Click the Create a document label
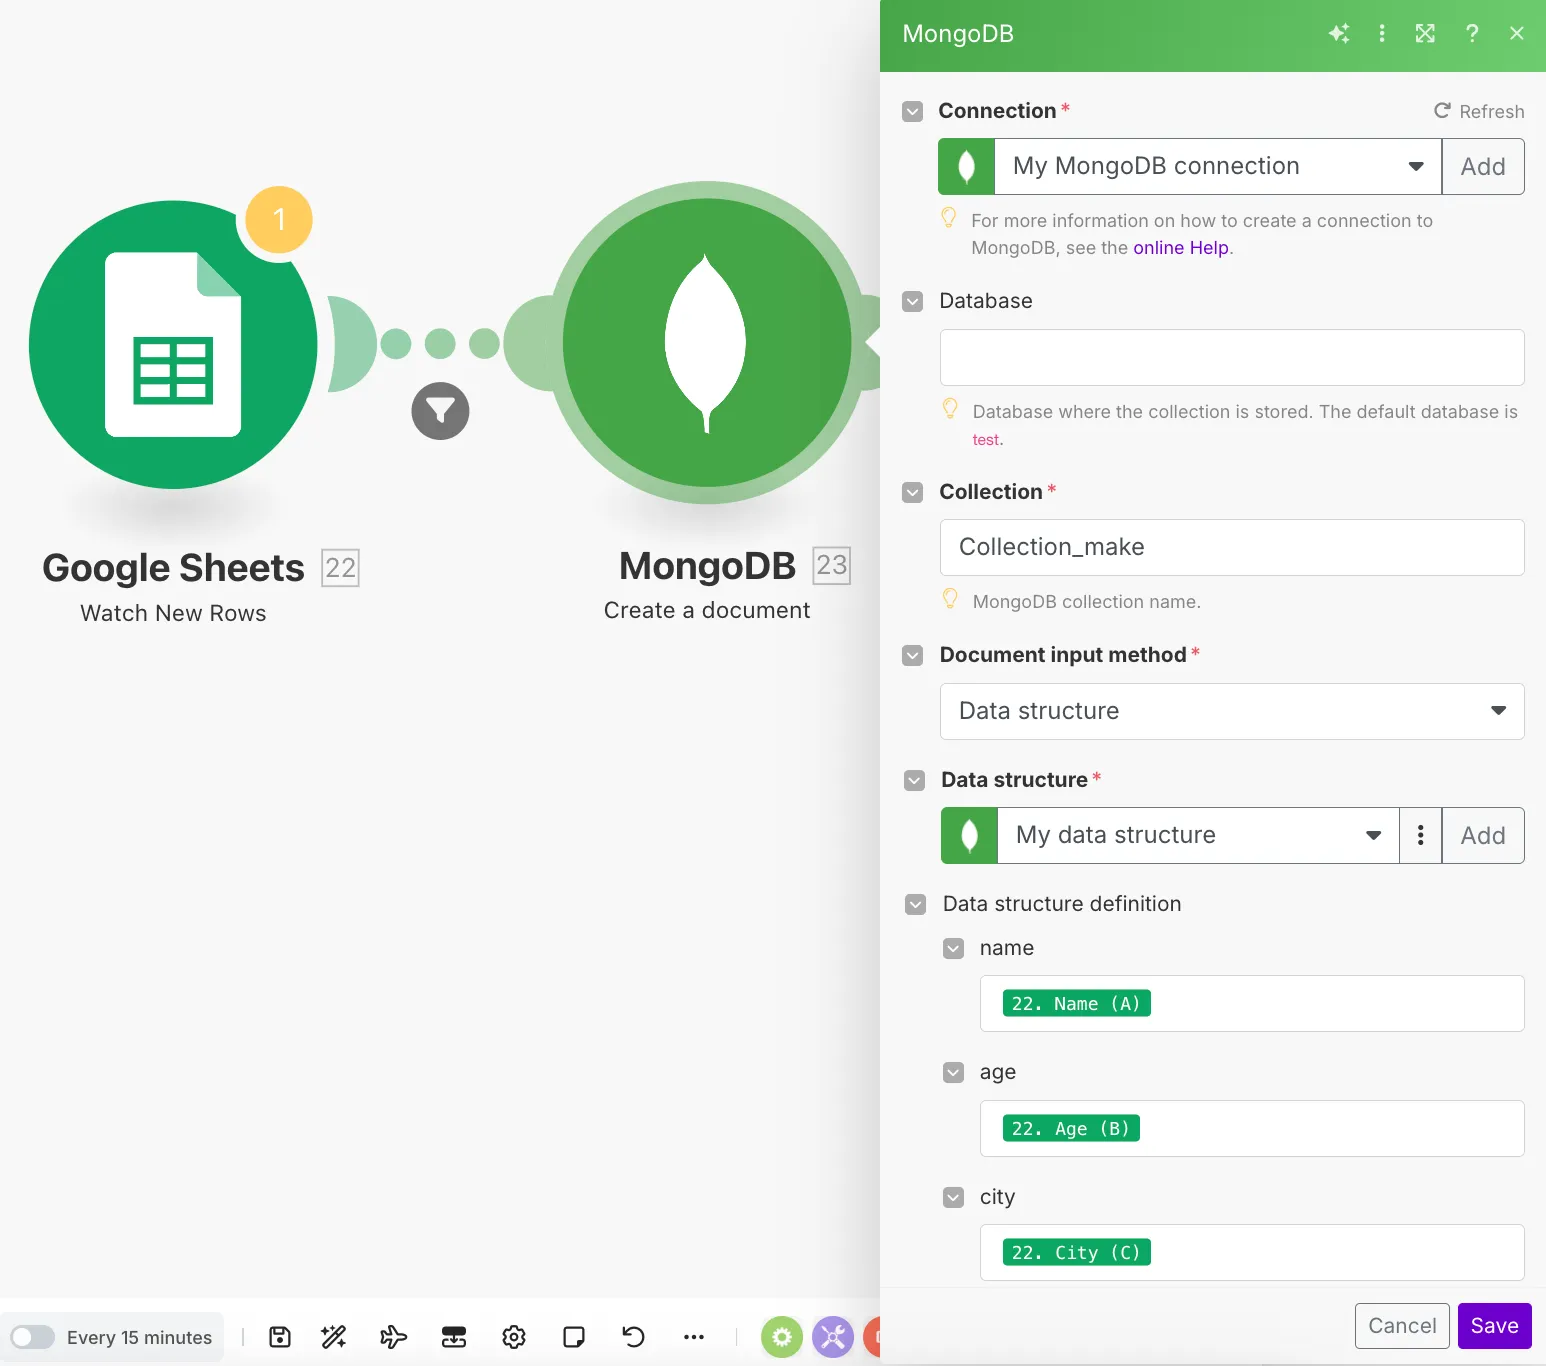This screenshot has height=1366, width=1546. point(707,610)
